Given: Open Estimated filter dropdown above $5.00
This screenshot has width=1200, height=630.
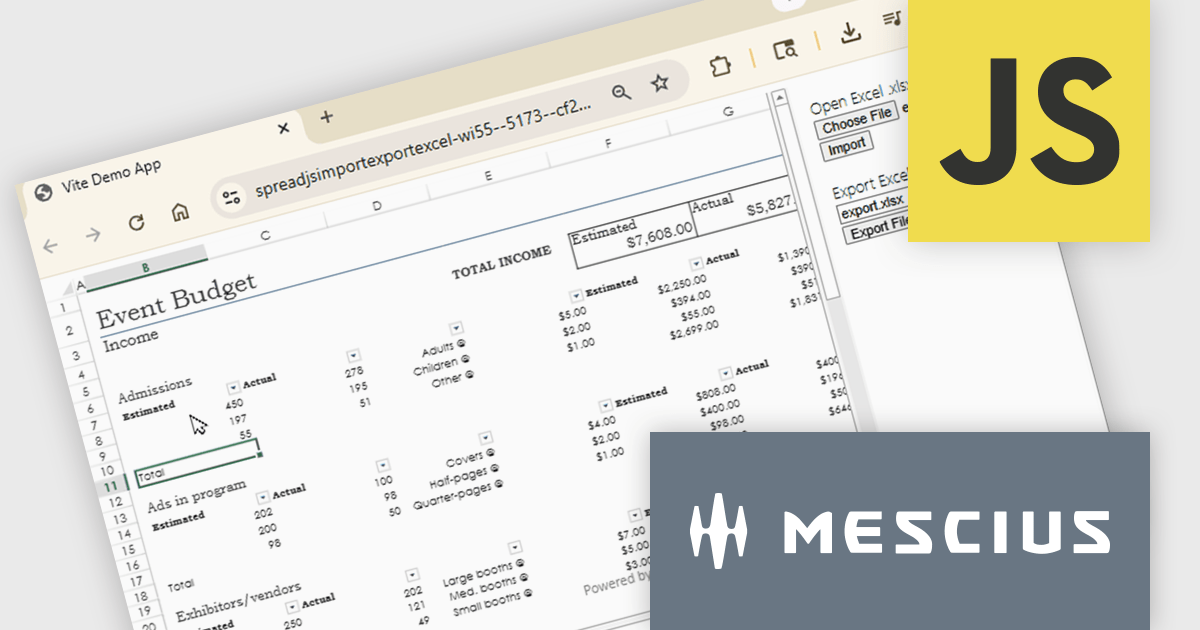Looking at the screenshot, I should [x=575, y=296].
